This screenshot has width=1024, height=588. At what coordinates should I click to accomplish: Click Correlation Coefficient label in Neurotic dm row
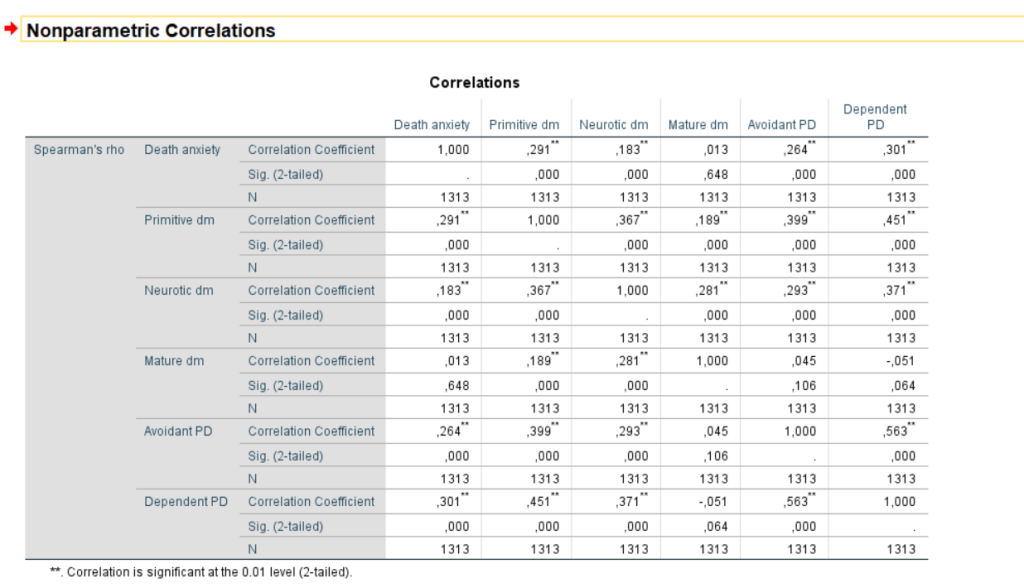tap(311, 291)
